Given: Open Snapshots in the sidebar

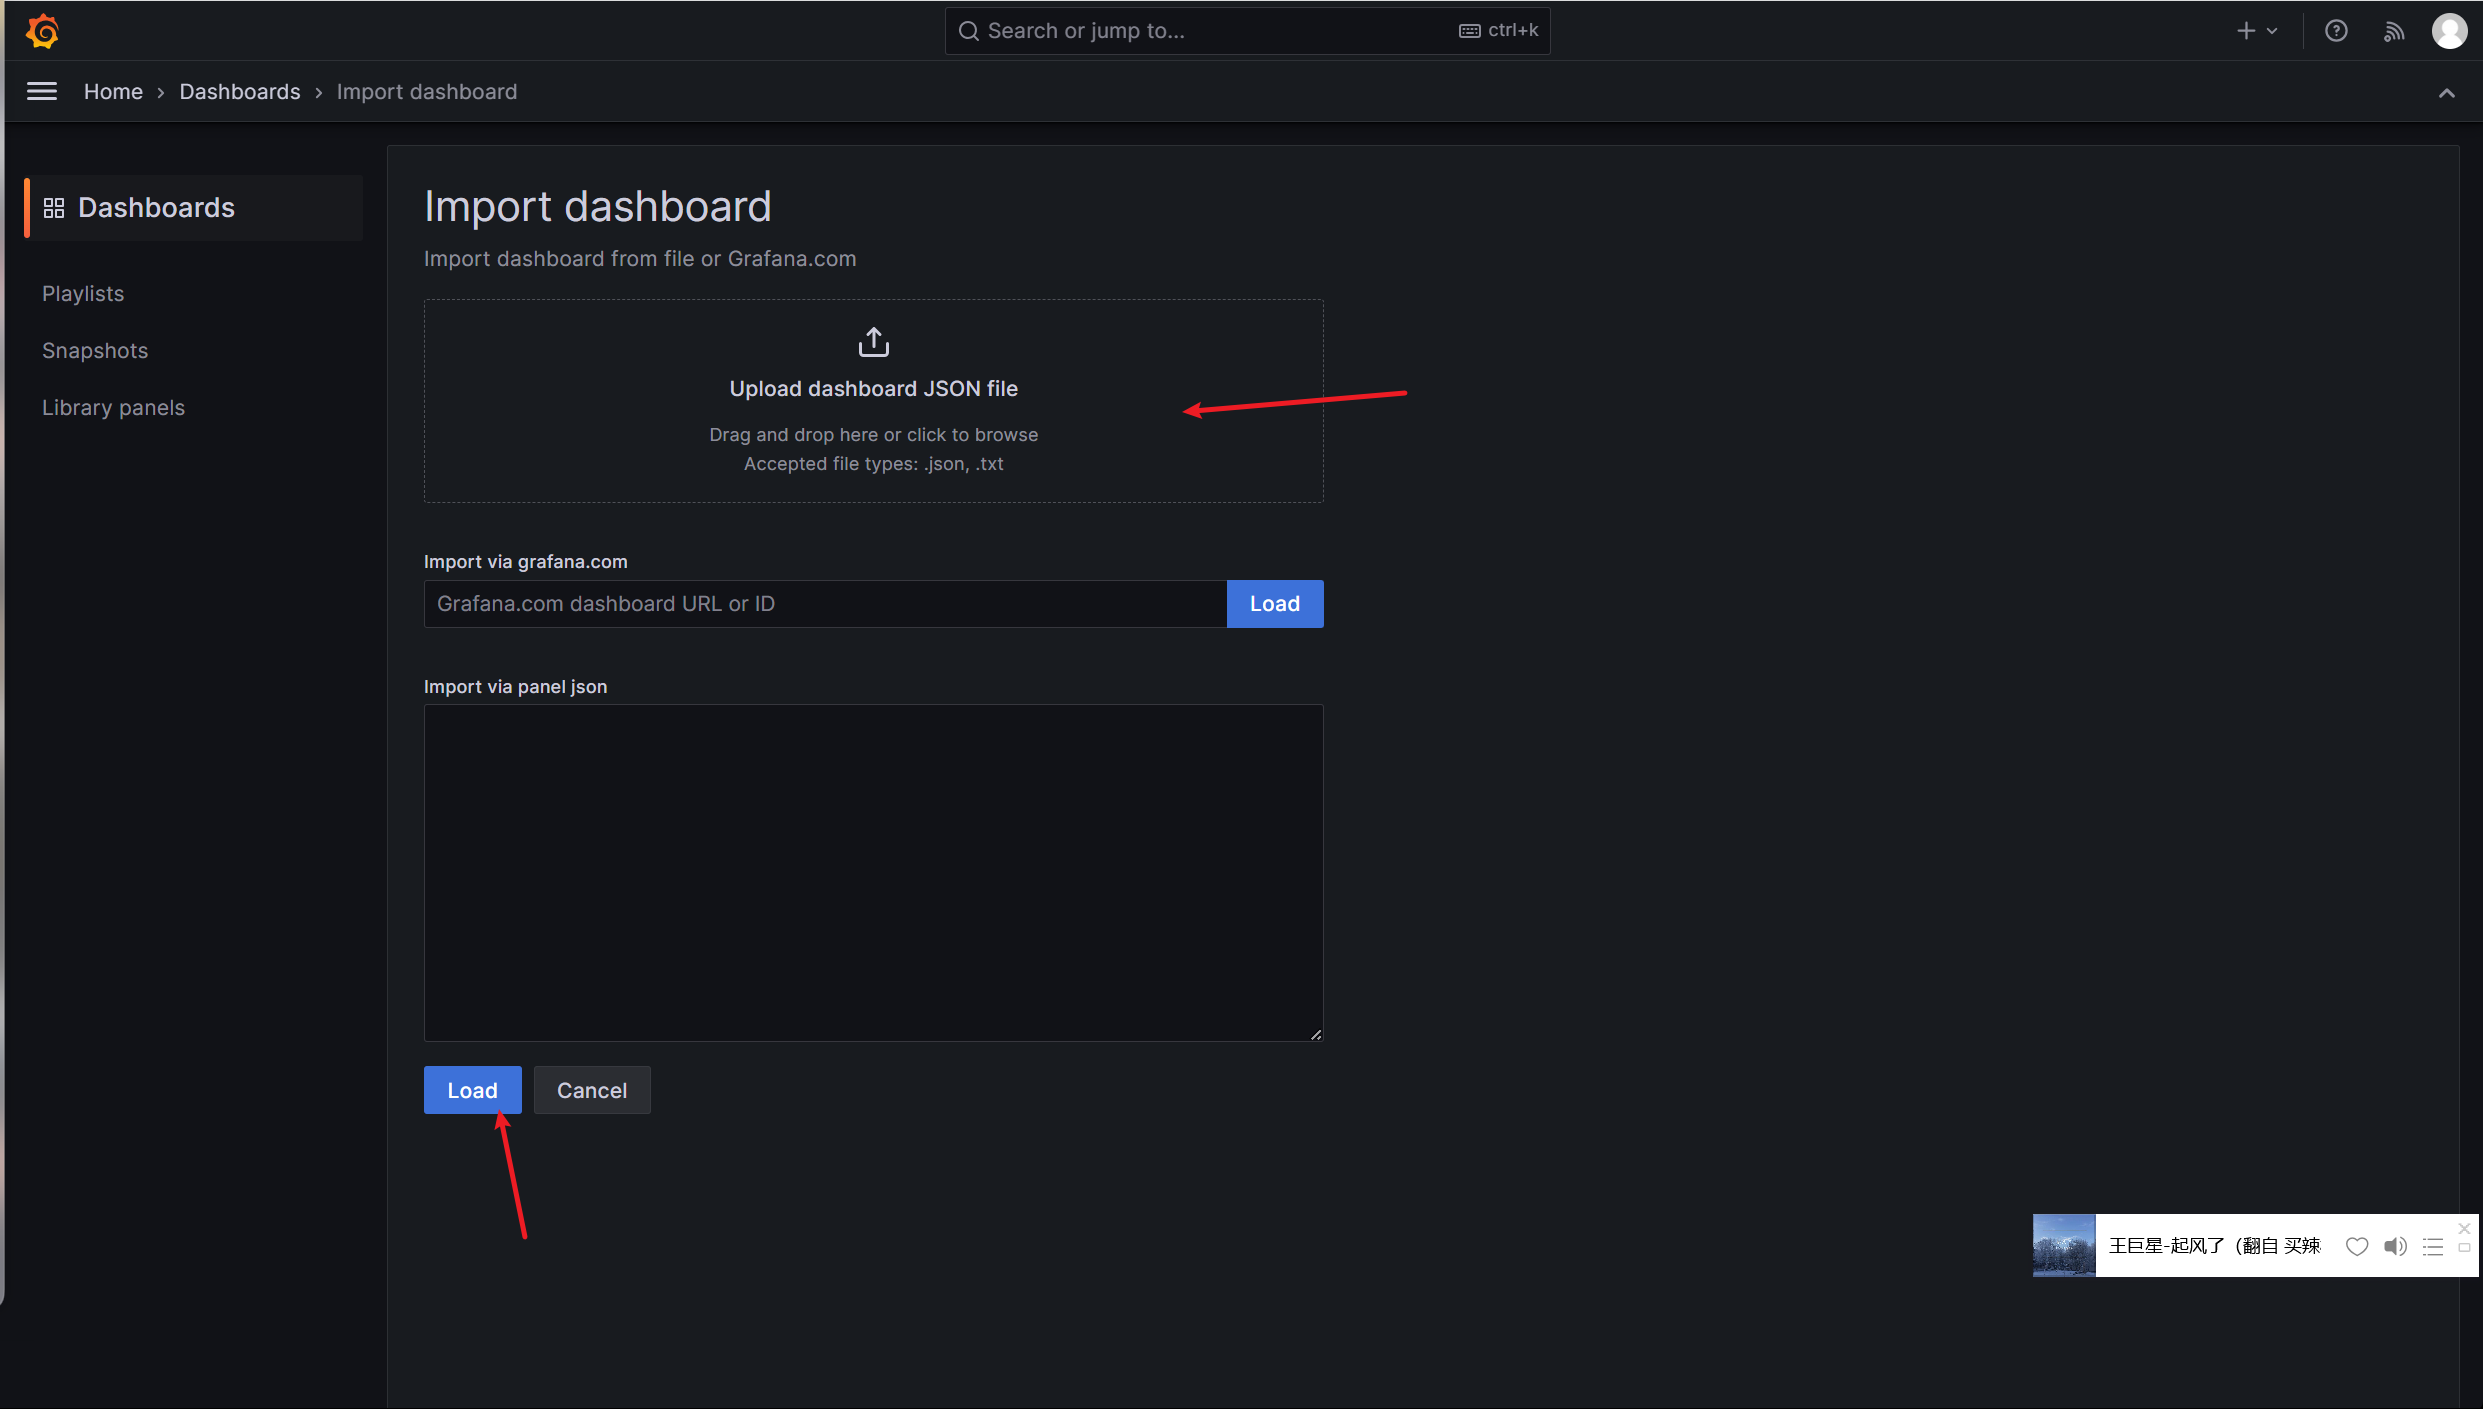Looking at the screenshot, I should (95, 351).
